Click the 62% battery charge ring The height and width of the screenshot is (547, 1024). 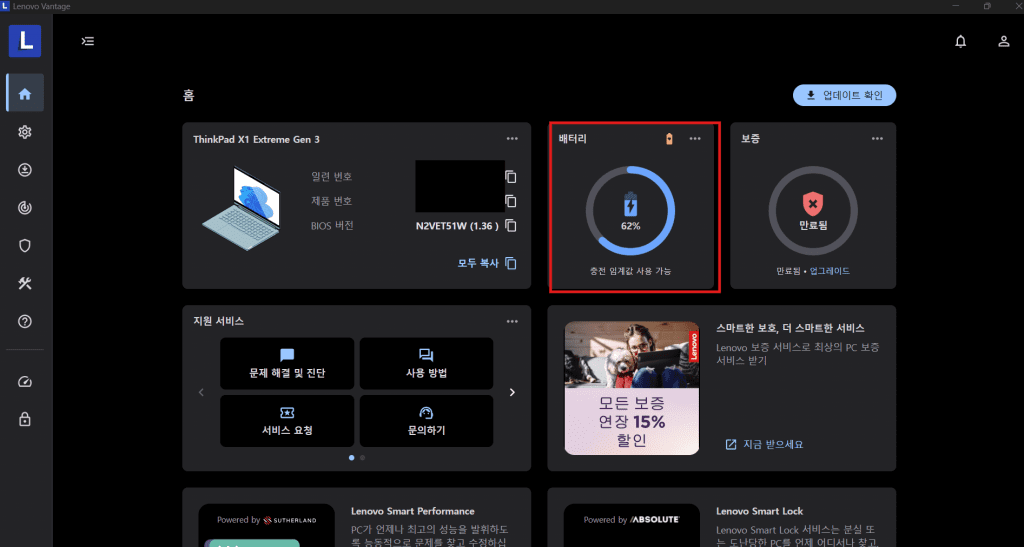click(630, 211)
